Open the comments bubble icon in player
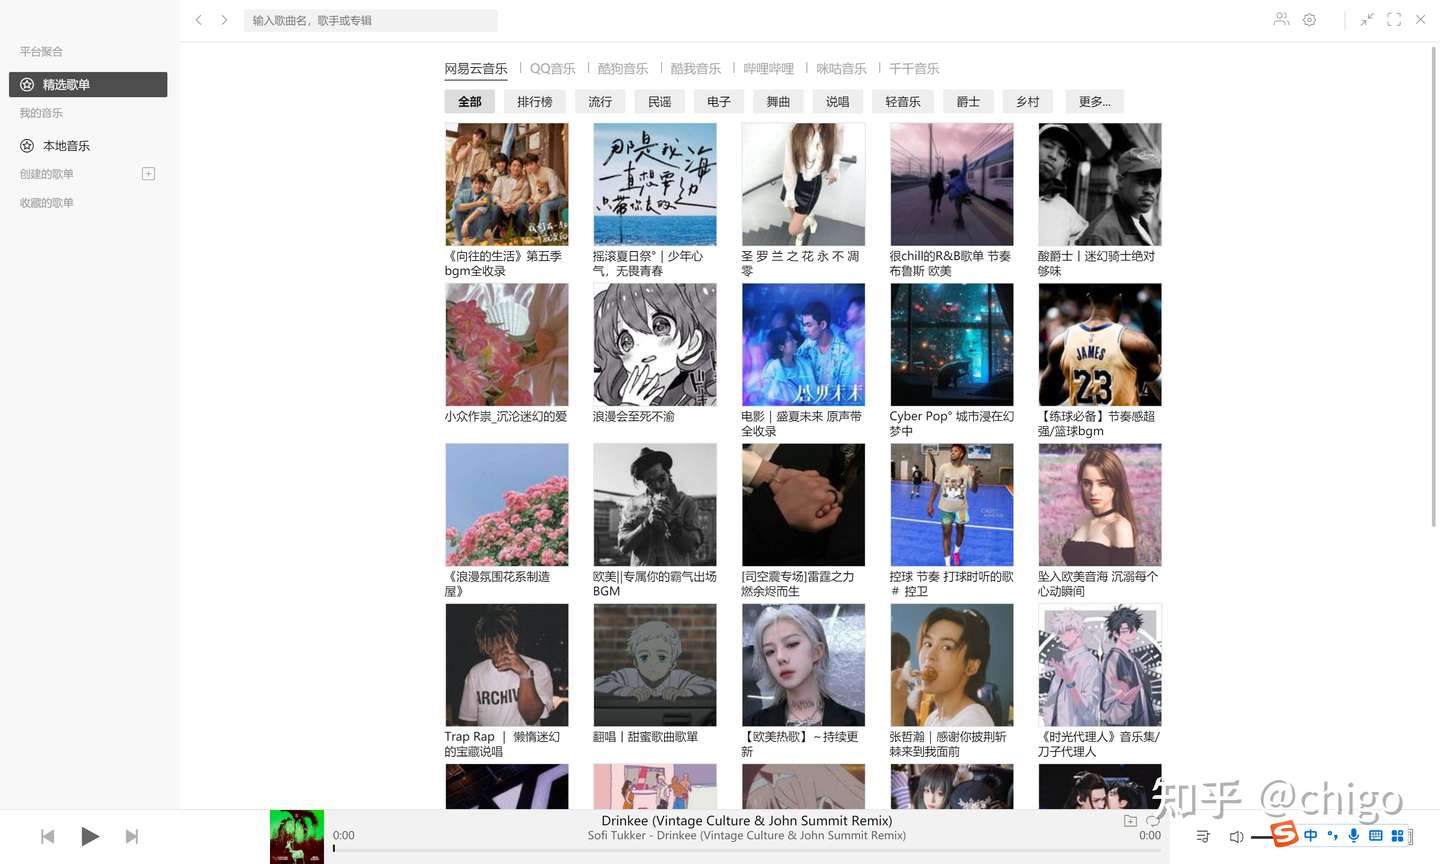The image size is (1440, 864). [x=1152, y=821]
